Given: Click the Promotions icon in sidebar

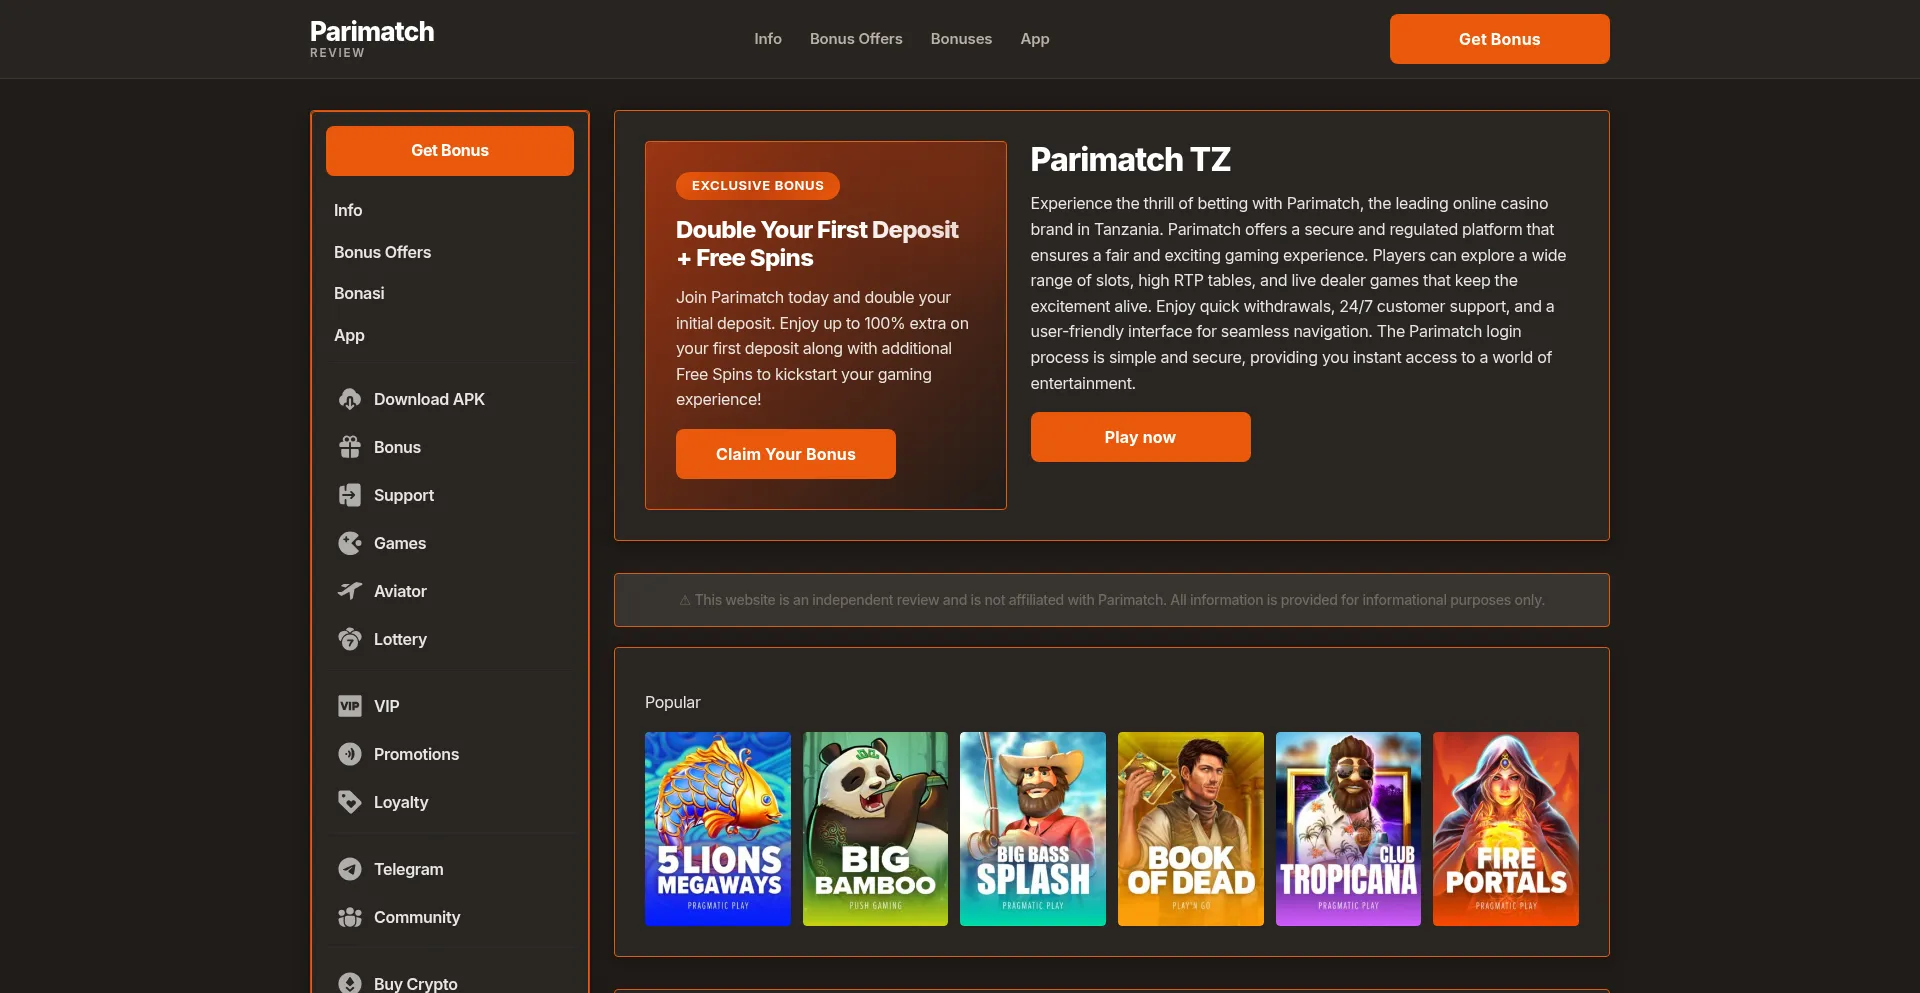Looking at the screenshot, I should [349, 754].
